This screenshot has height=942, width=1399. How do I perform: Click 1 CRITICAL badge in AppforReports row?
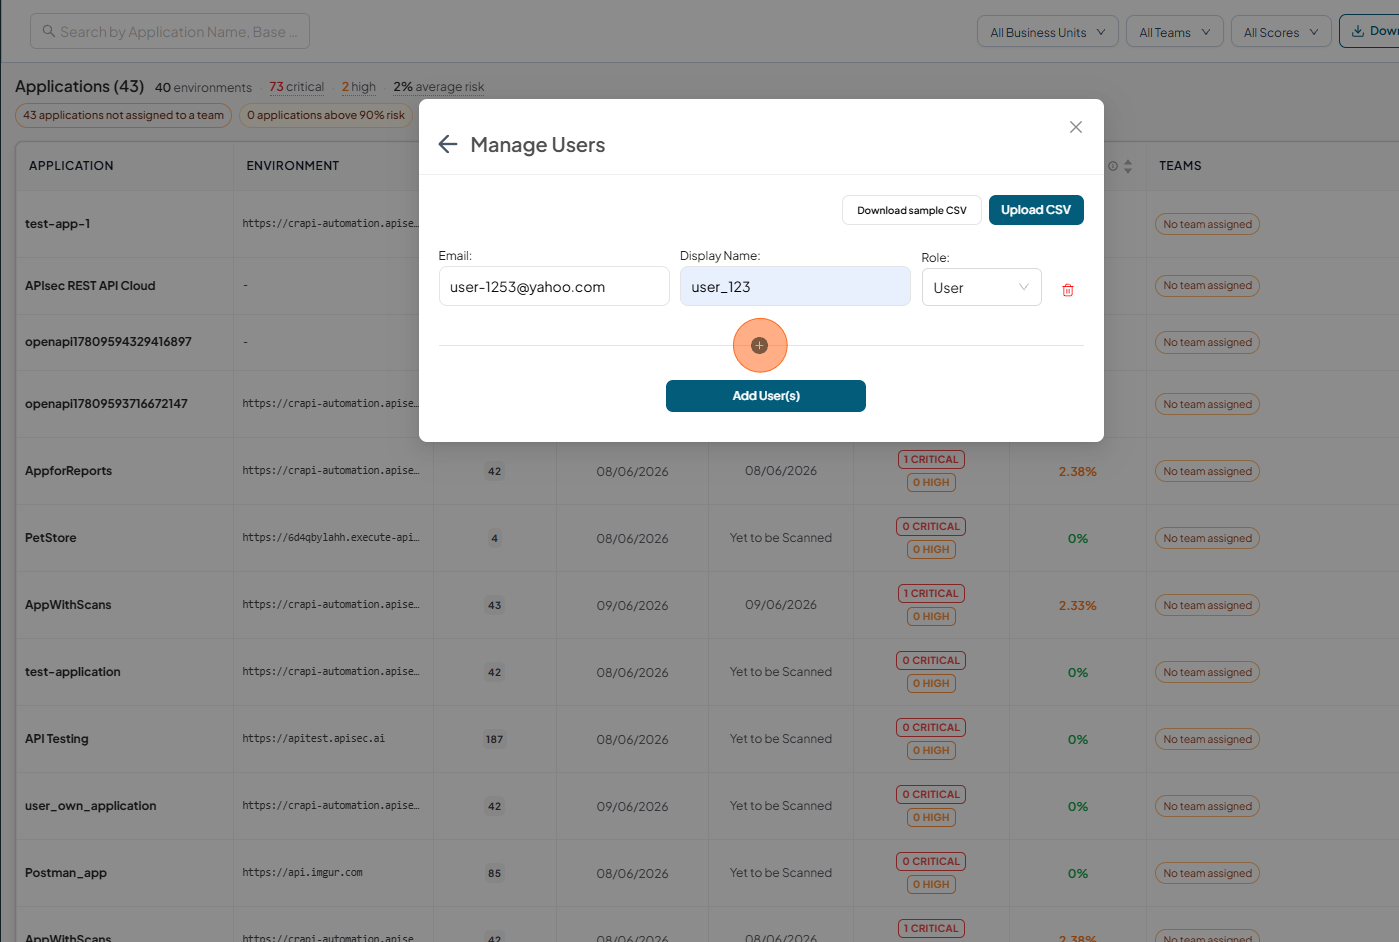tap(931, 460)
